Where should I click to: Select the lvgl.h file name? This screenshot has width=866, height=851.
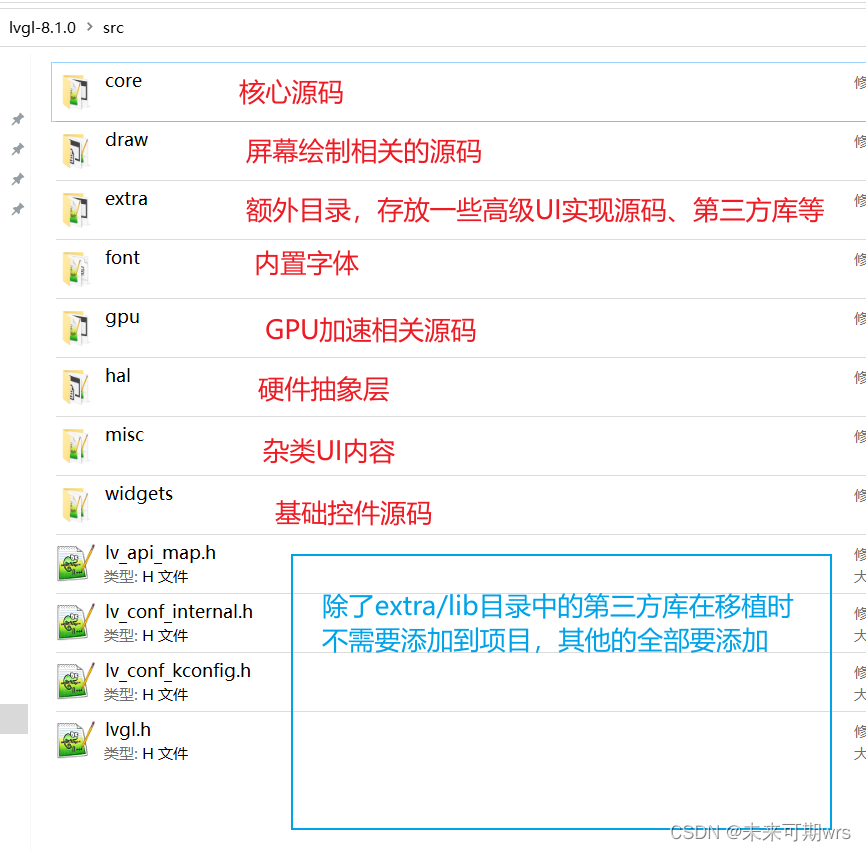[128, 730]
